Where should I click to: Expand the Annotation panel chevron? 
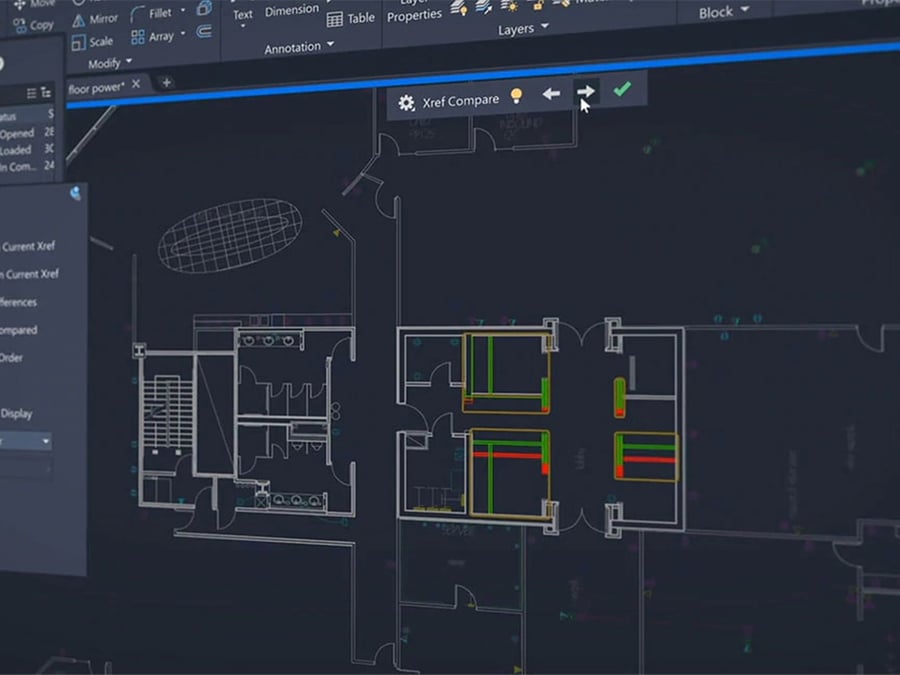tap(328, 46)
